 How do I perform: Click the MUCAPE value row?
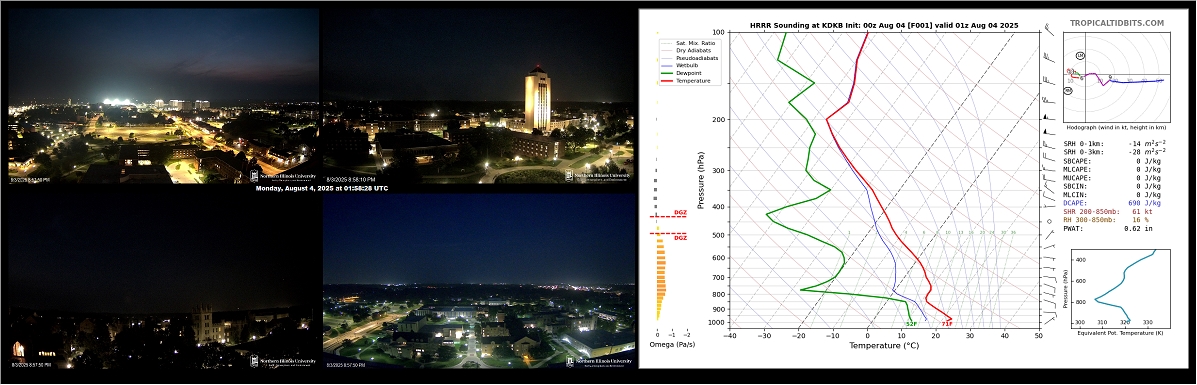point(1112,177)
